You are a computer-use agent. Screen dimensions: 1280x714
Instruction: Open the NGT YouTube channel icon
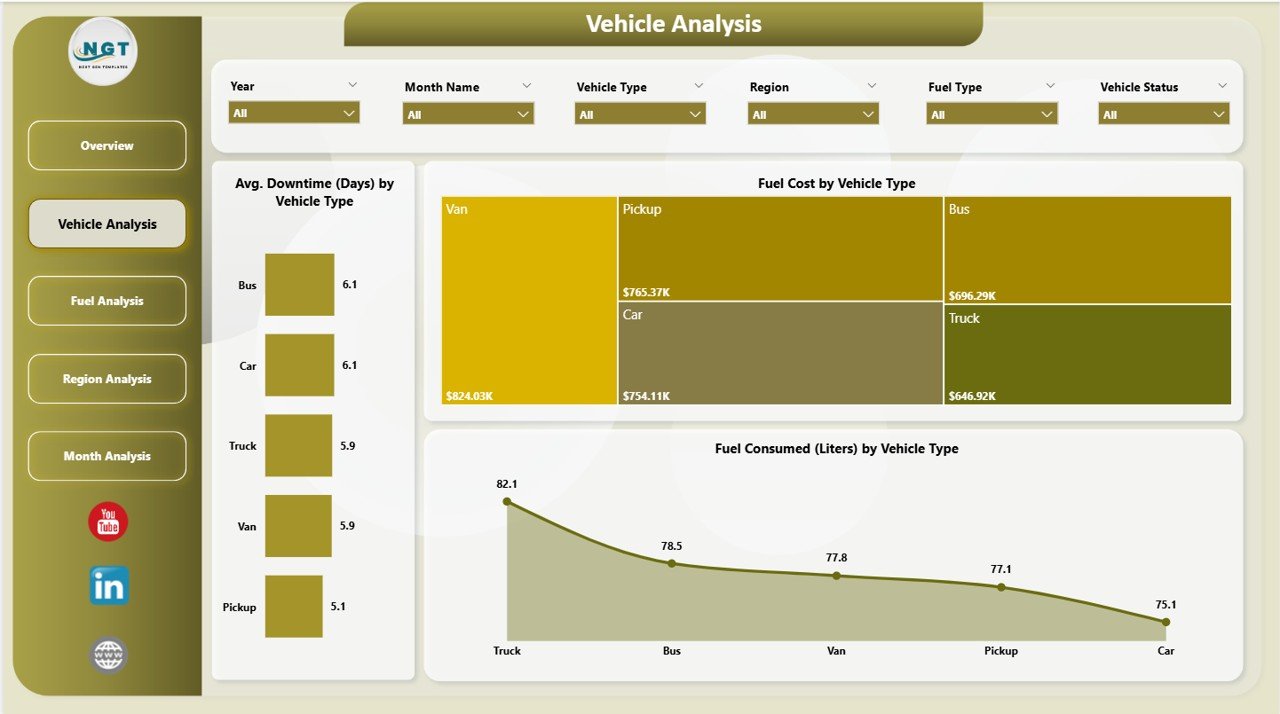(x=107, y=521)
